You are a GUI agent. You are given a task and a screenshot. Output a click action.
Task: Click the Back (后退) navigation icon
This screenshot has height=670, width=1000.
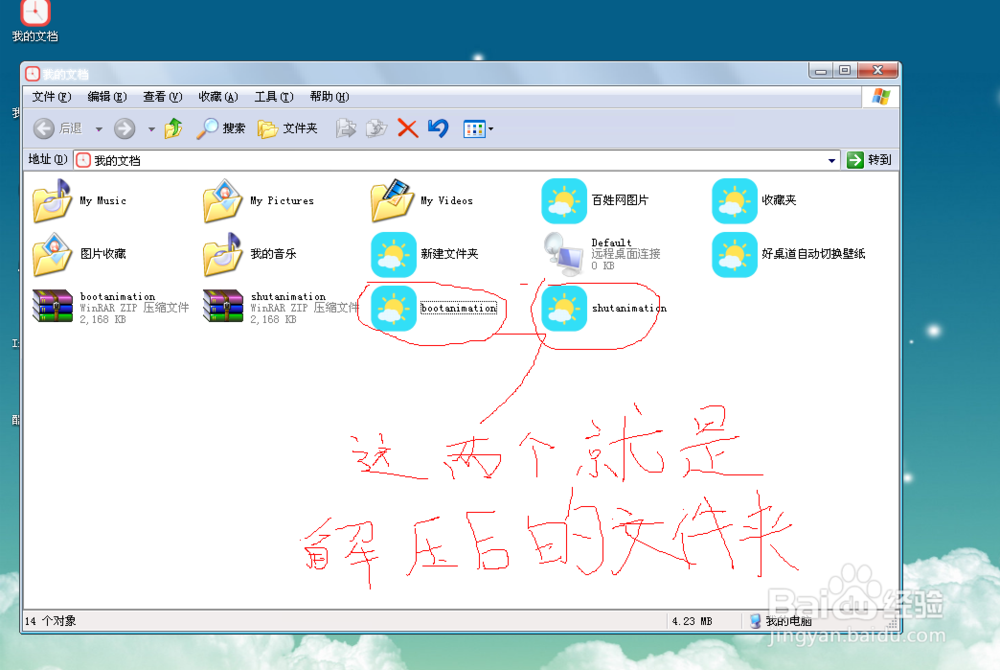[44, 128]
